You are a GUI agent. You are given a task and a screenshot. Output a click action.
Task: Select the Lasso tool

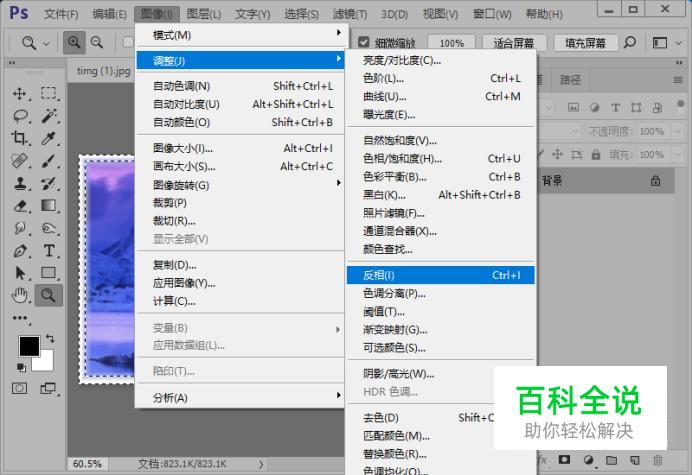(20, 116)
